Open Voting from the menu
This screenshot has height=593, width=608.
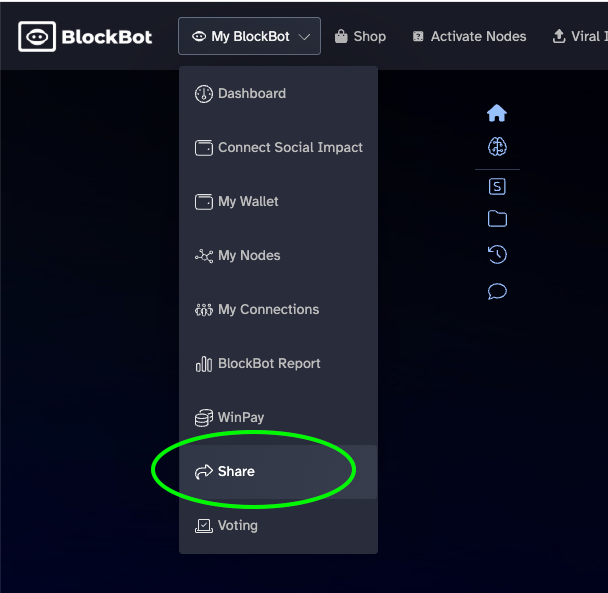(x=278, y=526)
